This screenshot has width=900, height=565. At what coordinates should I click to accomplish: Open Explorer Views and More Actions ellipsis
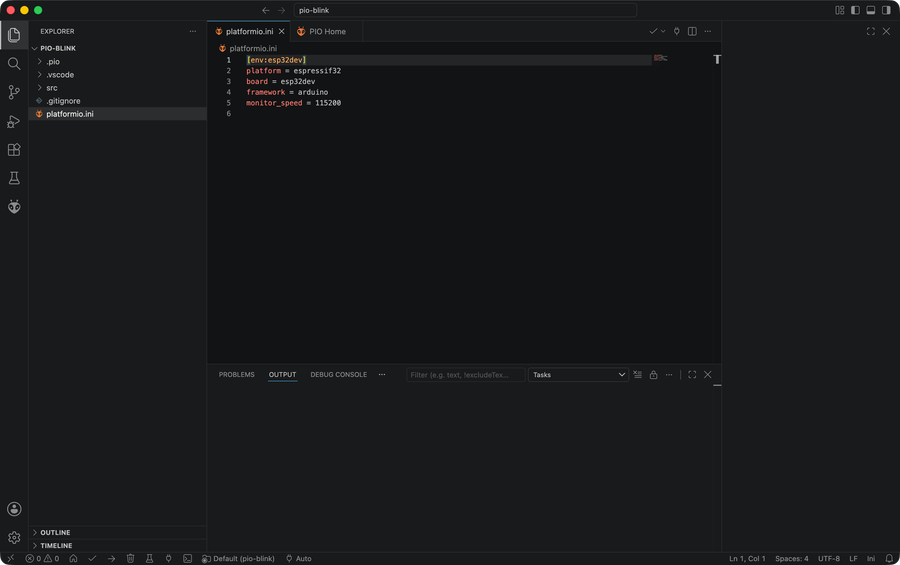click(x=193, y=31)
